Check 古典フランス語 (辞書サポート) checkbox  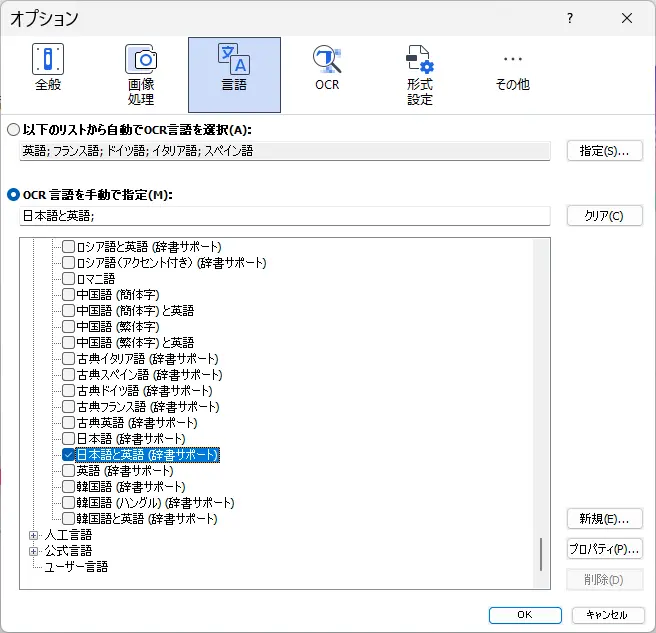(x=68, y=407)
